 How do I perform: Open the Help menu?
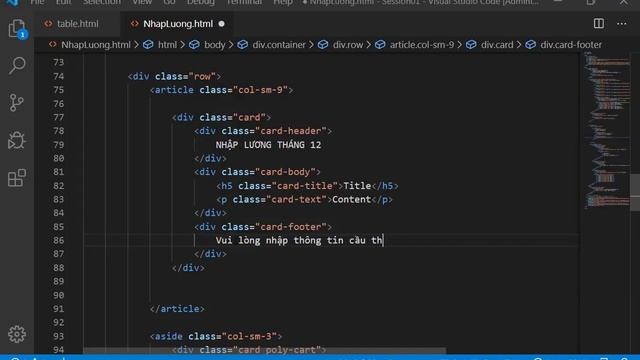click(x=283, y=2)
